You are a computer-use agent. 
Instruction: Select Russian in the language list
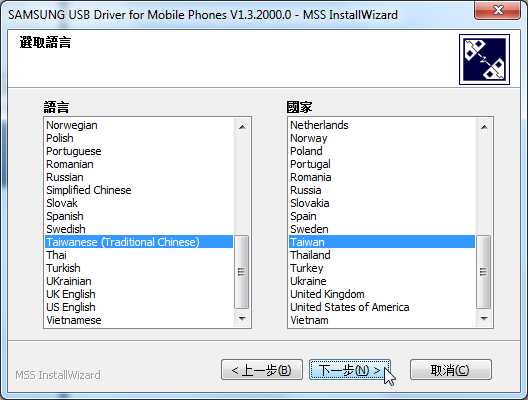coord(139,177)
